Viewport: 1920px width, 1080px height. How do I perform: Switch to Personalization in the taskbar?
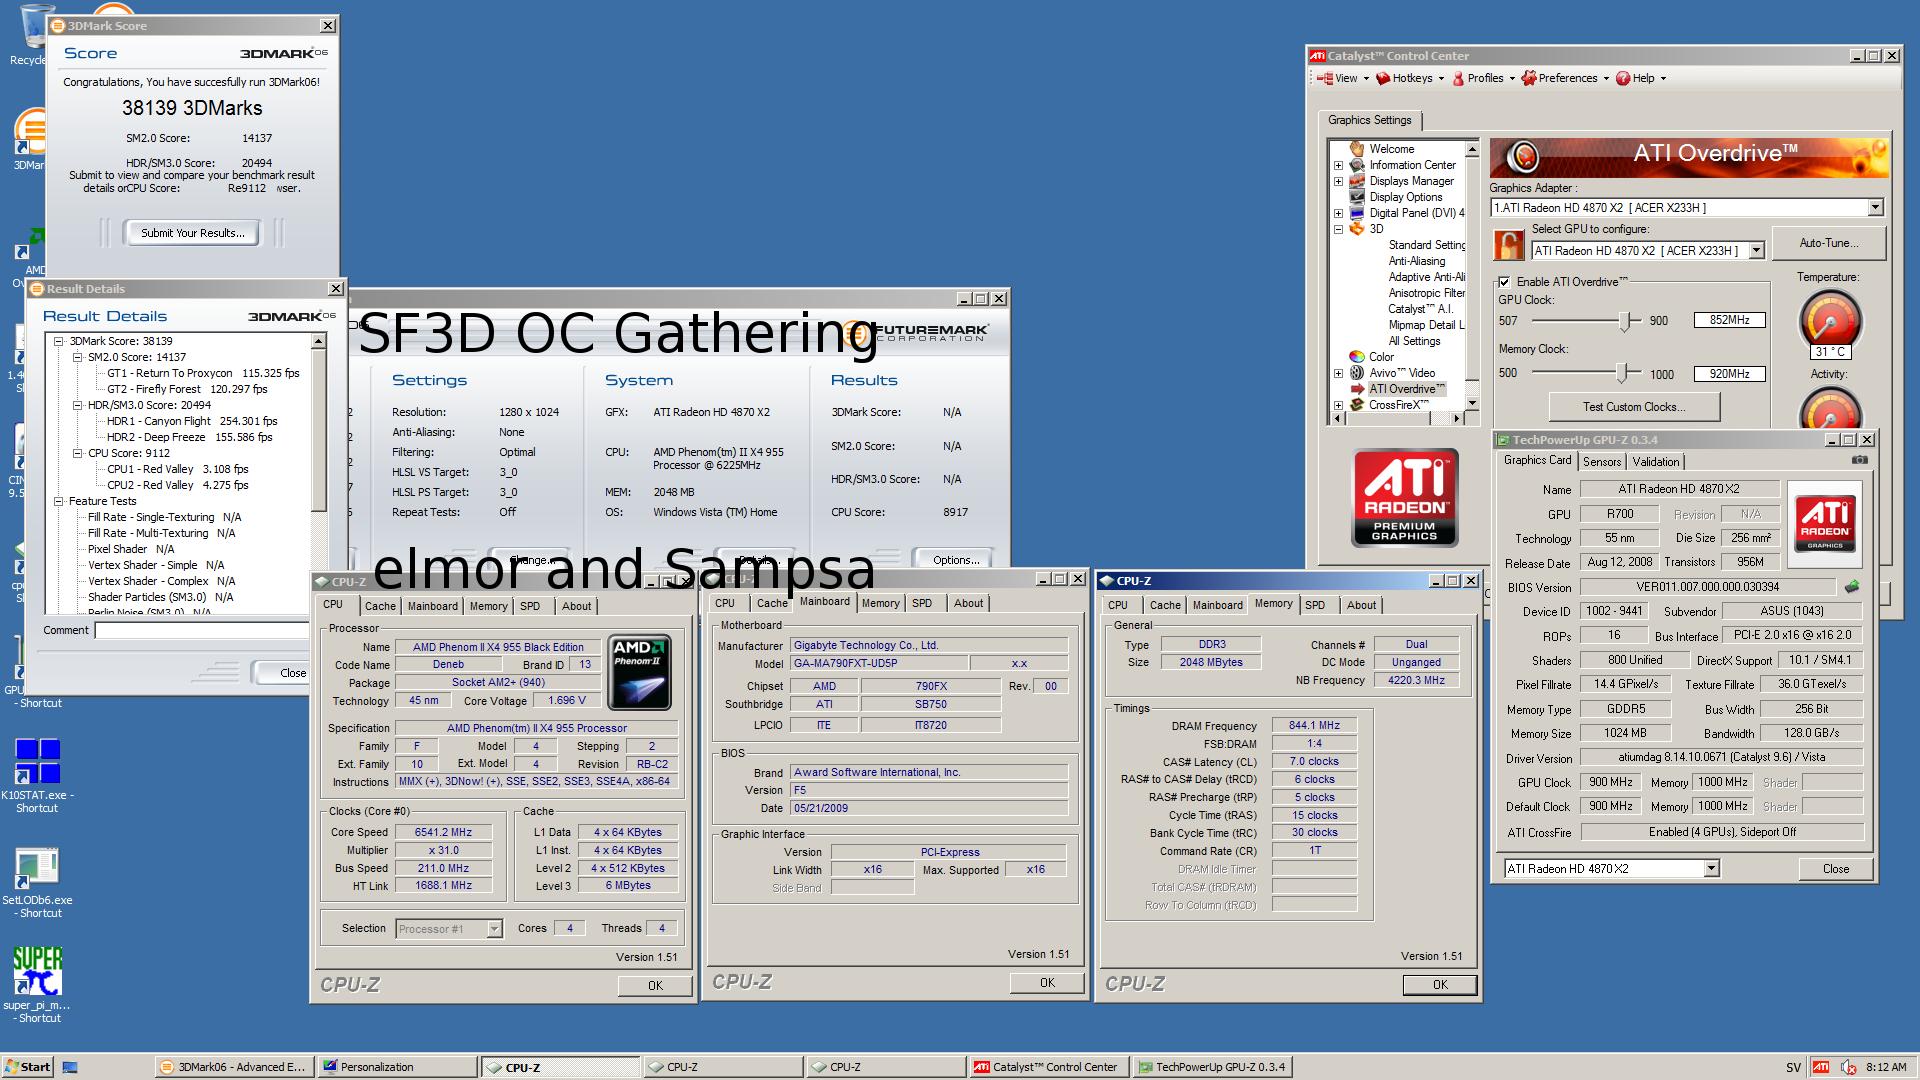397,1067
